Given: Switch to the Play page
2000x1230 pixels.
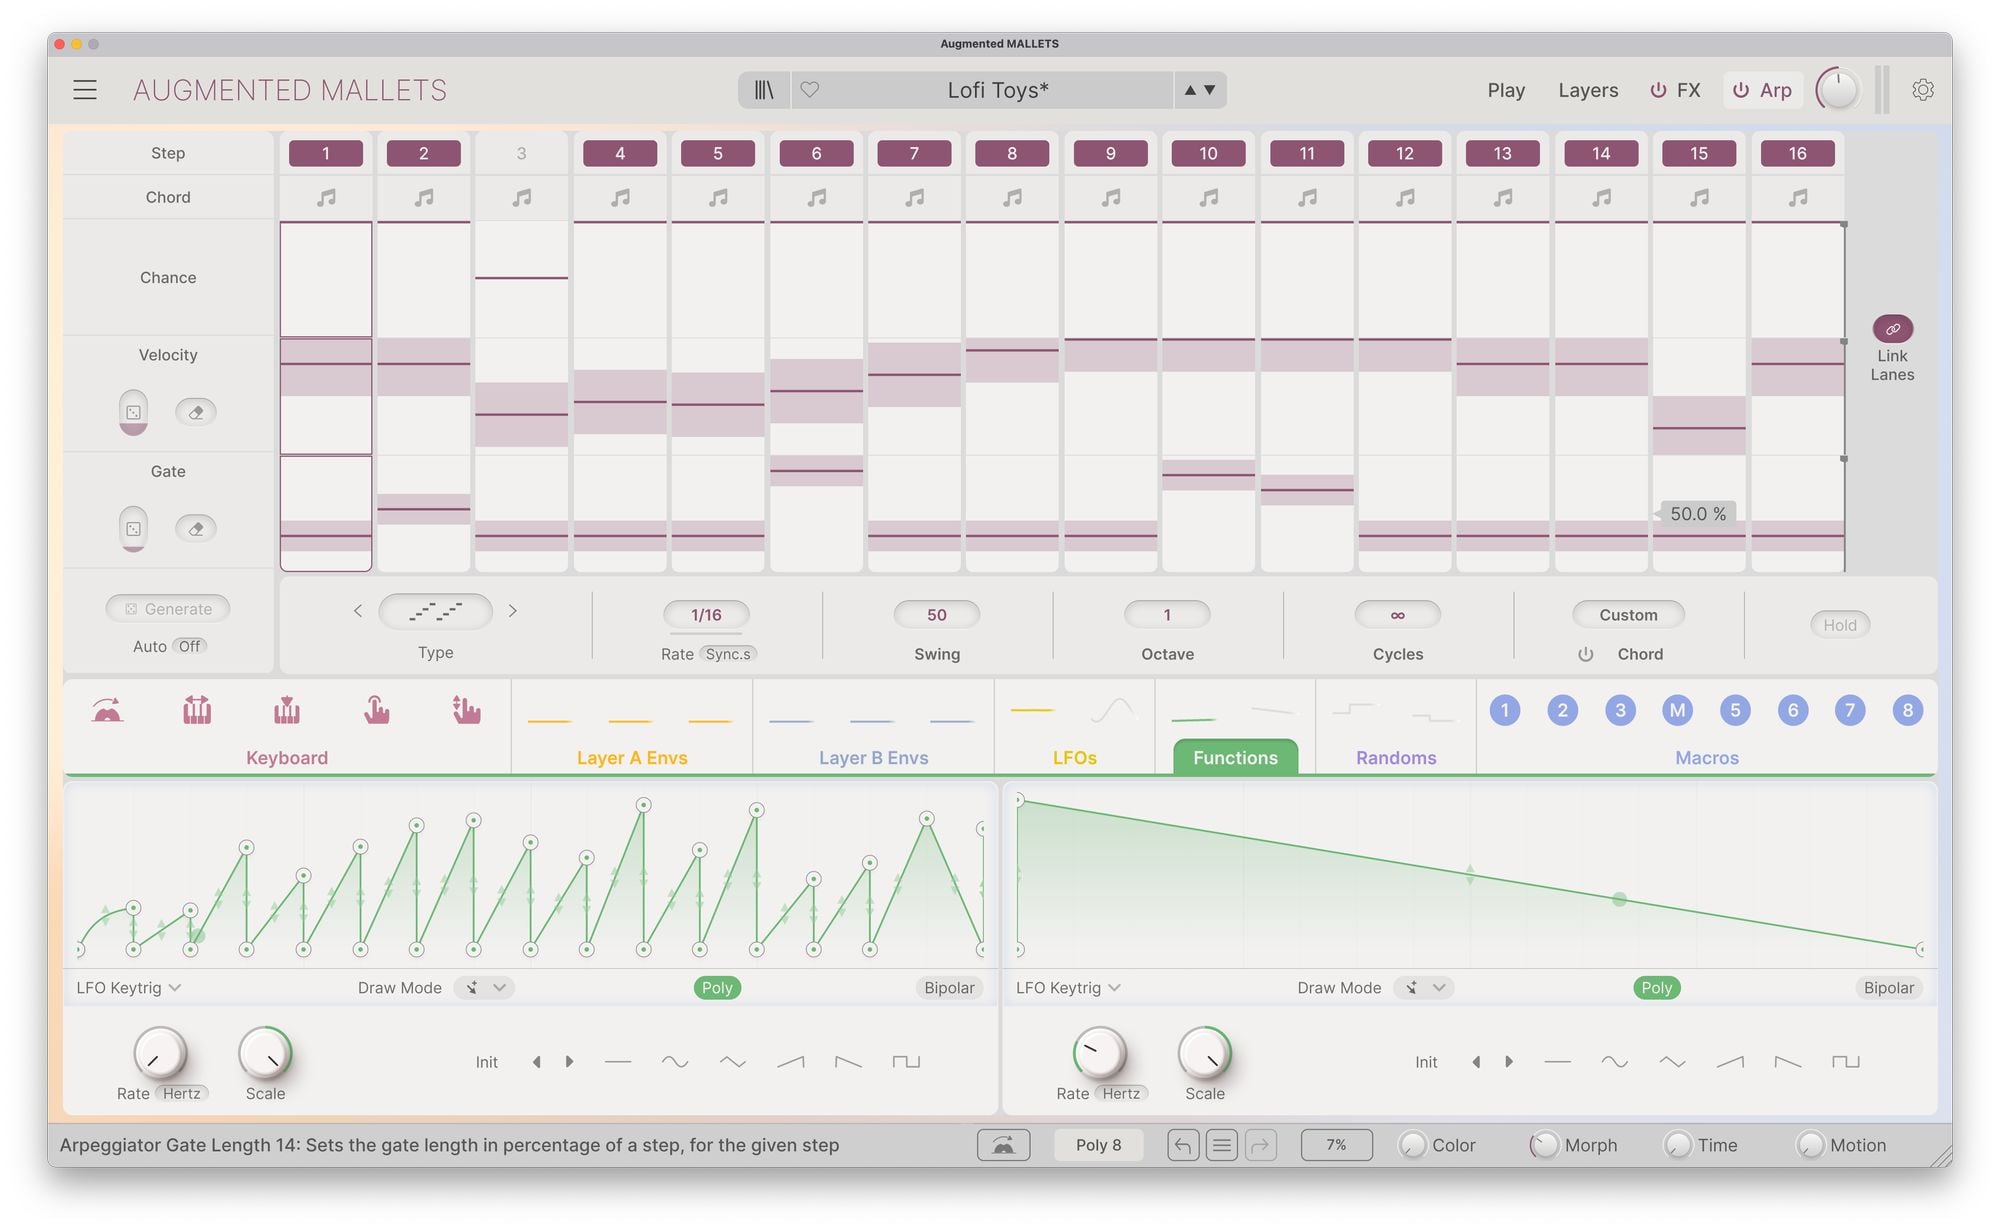Looking at the screenshot, I should click(x=1506, y=90).
